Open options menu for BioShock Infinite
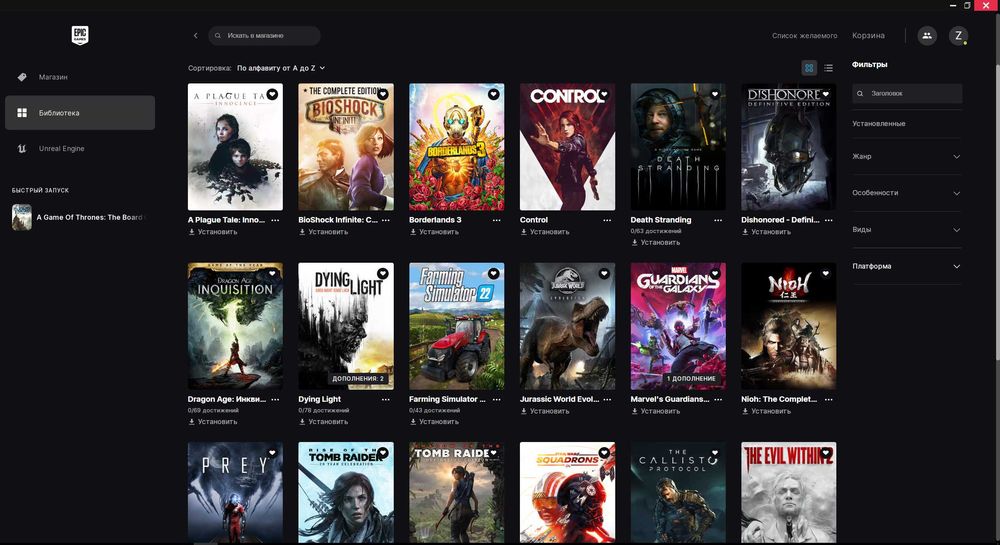Viewport: 1000px width, 545px height. tap(385, 220)
